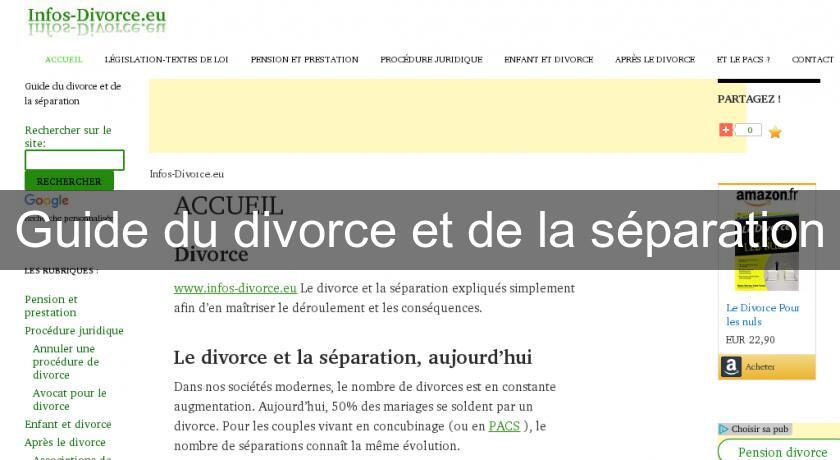Click the red Google +1 share icon
The width and height of the screenshot is (840, 460).
(x=726, y=130)
